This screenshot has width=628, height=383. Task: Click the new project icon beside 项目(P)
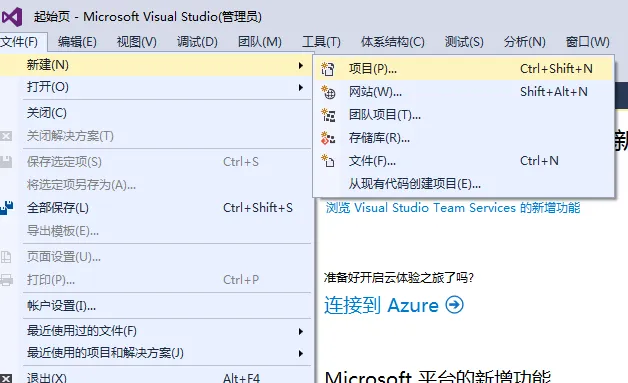coord(328,69)
